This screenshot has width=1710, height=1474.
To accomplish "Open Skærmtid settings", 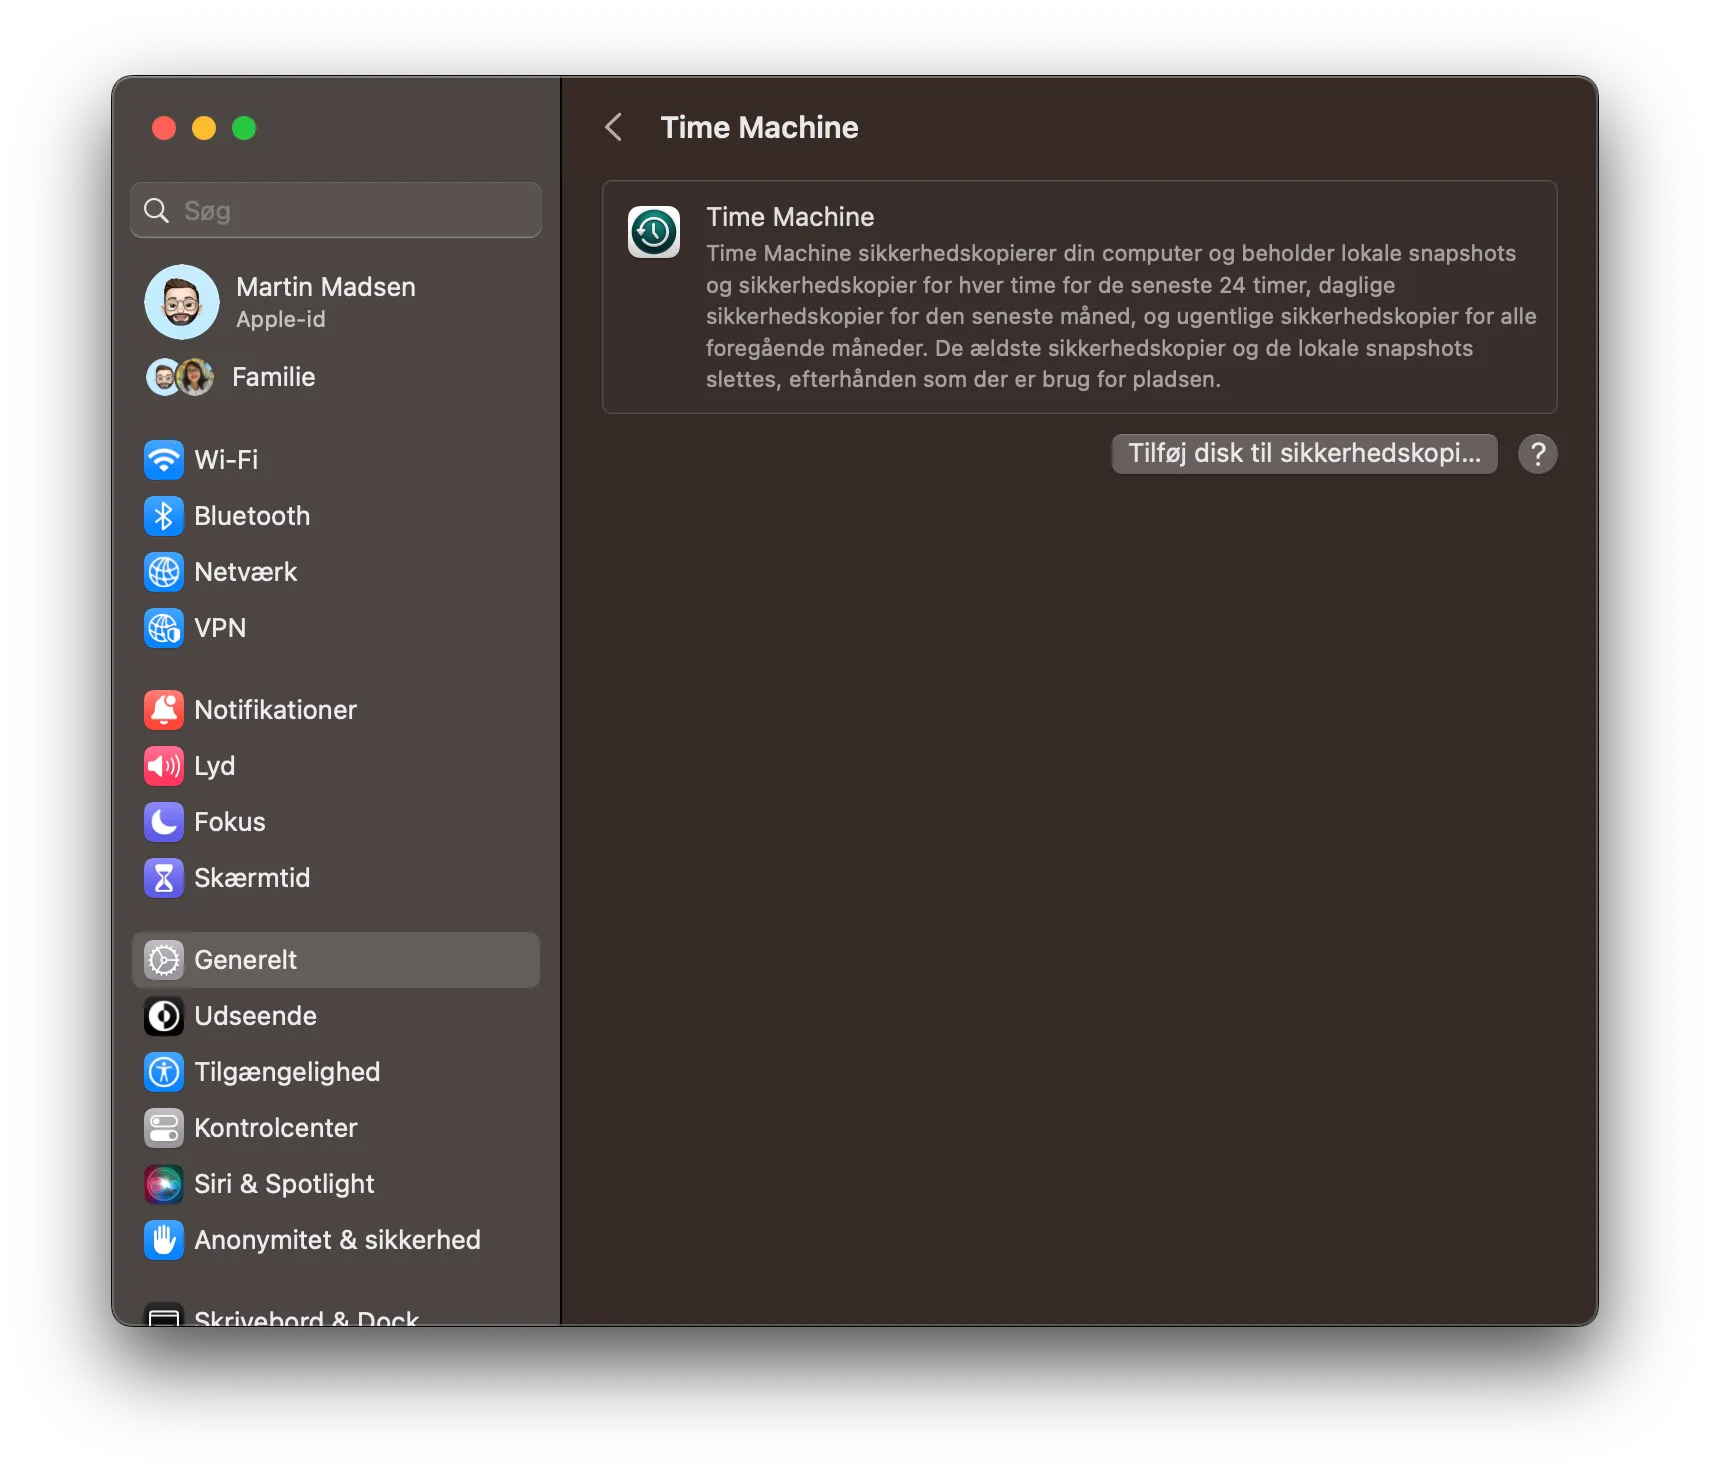I will click(x=253, y=878).
